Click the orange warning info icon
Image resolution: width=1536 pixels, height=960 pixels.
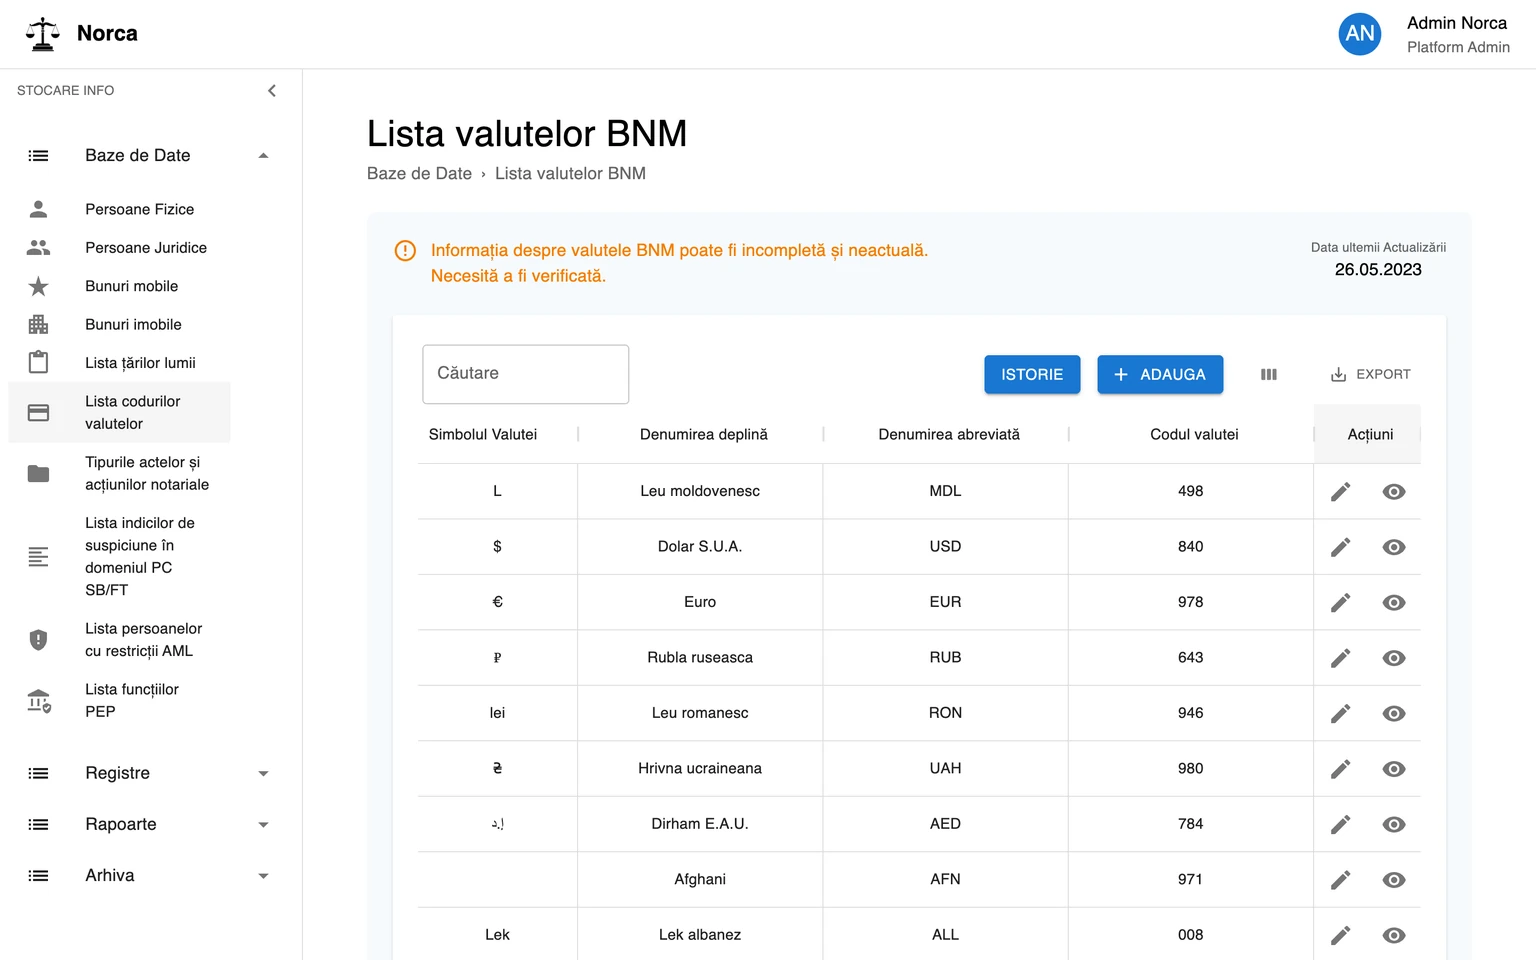[x=405, y=251]
